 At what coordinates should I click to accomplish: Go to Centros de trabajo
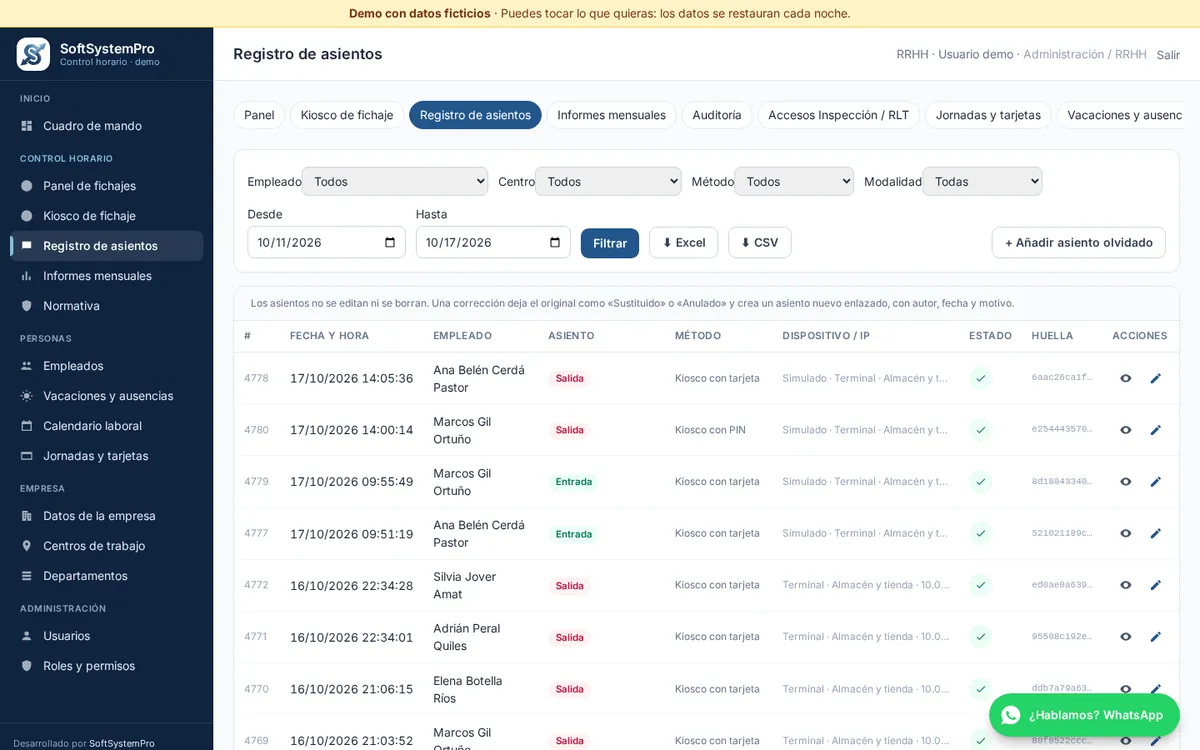(106, 546)
